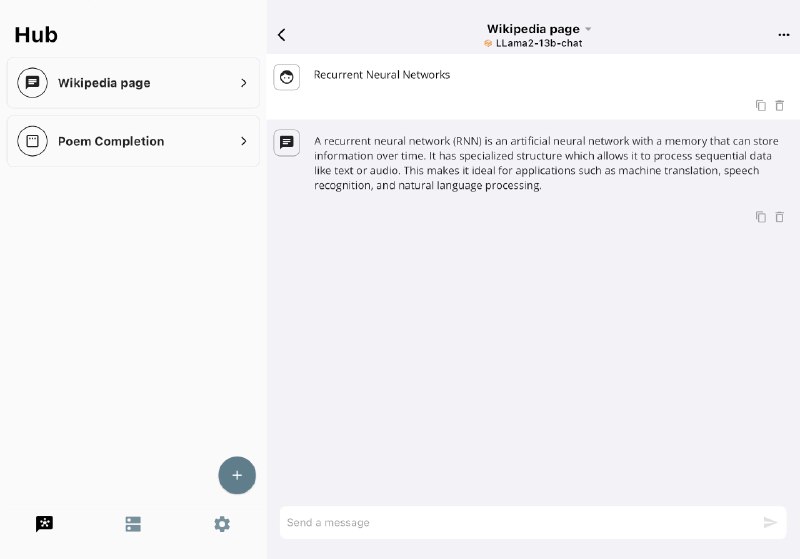Switch to the server models bottom tab
This screenshot has height=559, width=800.
click(133, 524)
